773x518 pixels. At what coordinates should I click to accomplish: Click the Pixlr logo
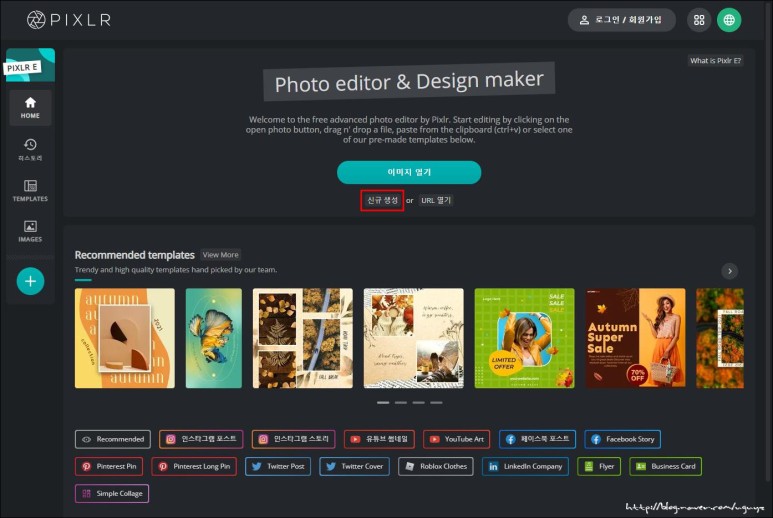tap(69, 20)
